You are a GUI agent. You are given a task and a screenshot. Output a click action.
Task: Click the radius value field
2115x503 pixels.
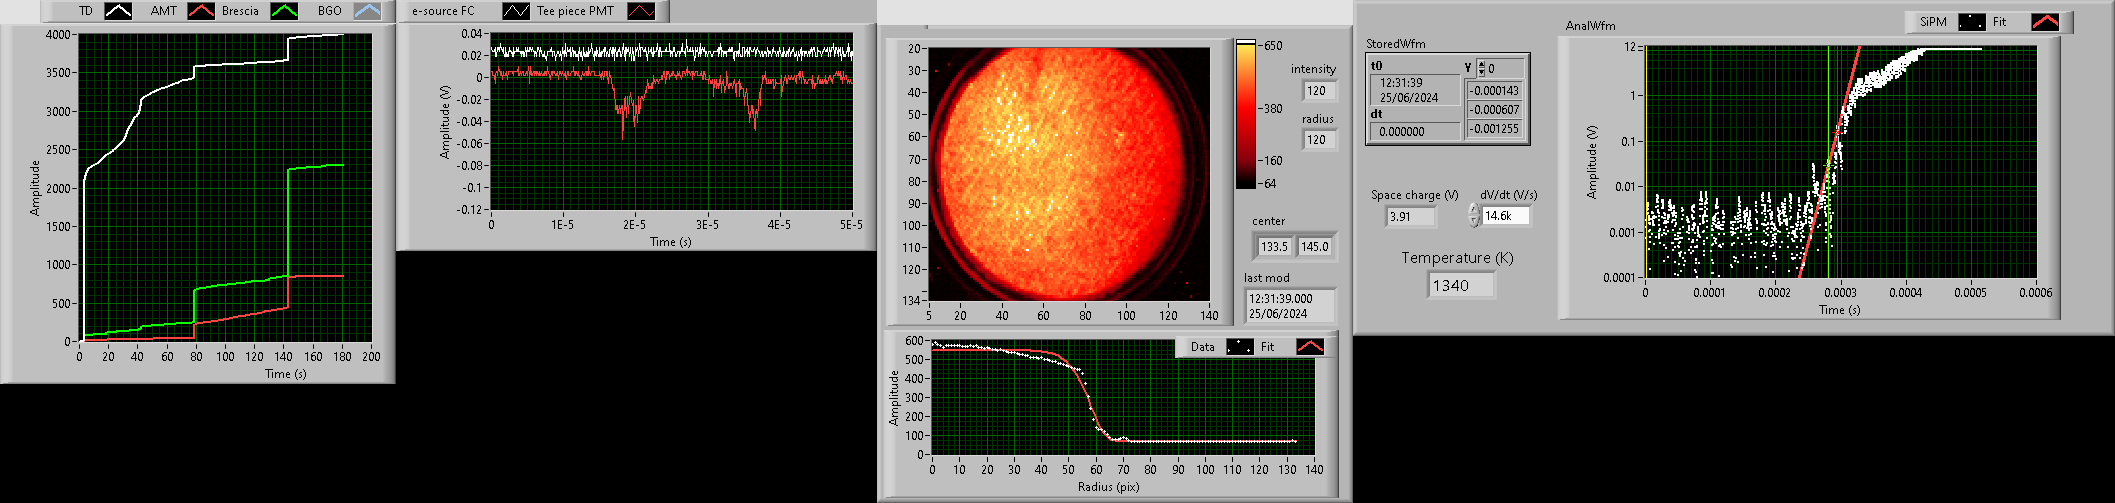pos(1318,140)
